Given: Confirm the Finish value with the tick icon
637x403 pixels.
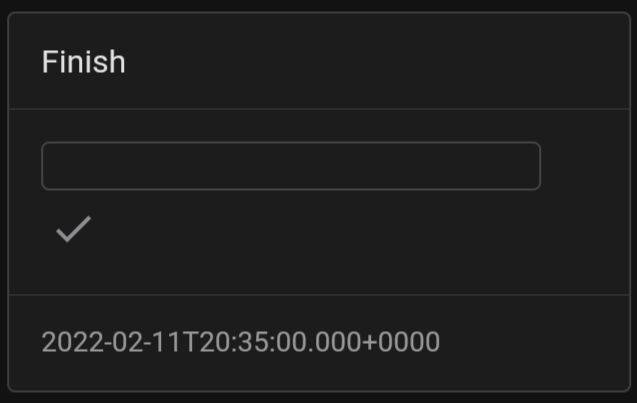Looking at the screenshot, I should 73,230.
